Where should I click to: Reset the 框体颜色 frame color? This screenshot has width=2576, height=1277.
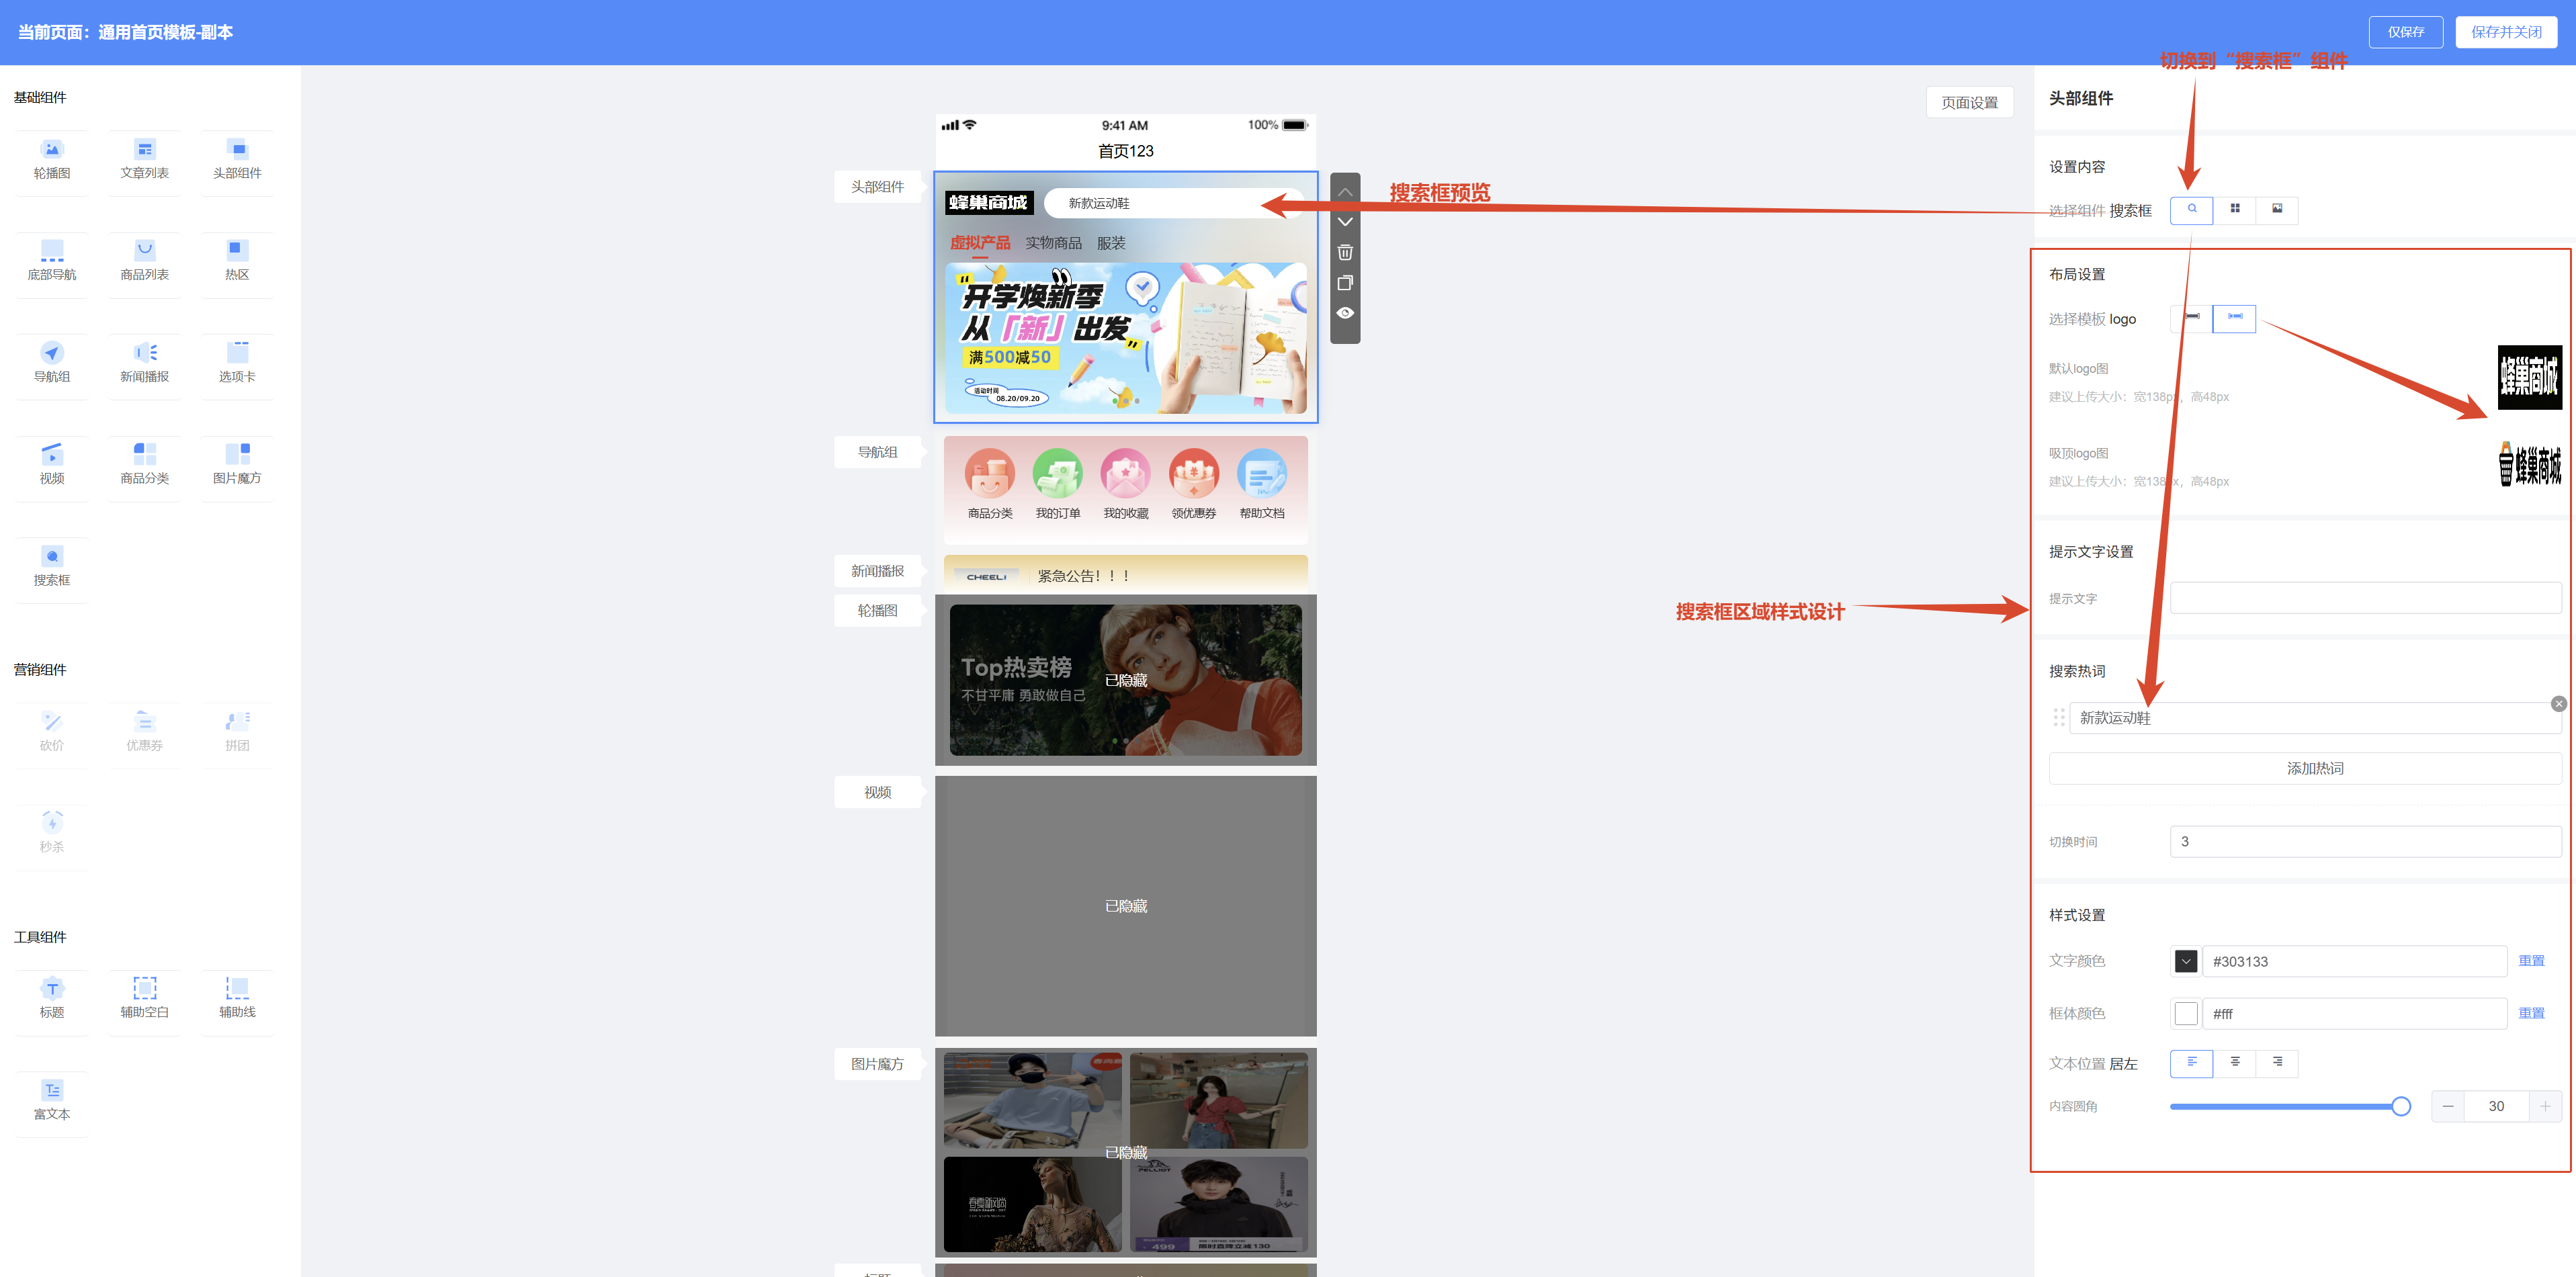coord(2531,1013)
